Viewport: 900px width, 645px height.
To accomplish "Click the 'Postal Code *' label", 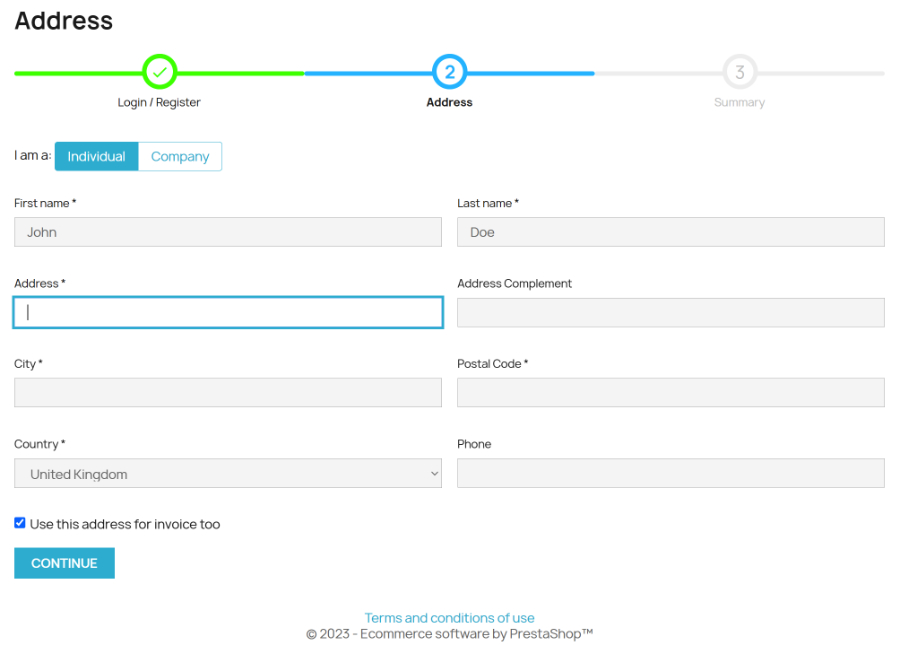I will [x=492, y=364].
